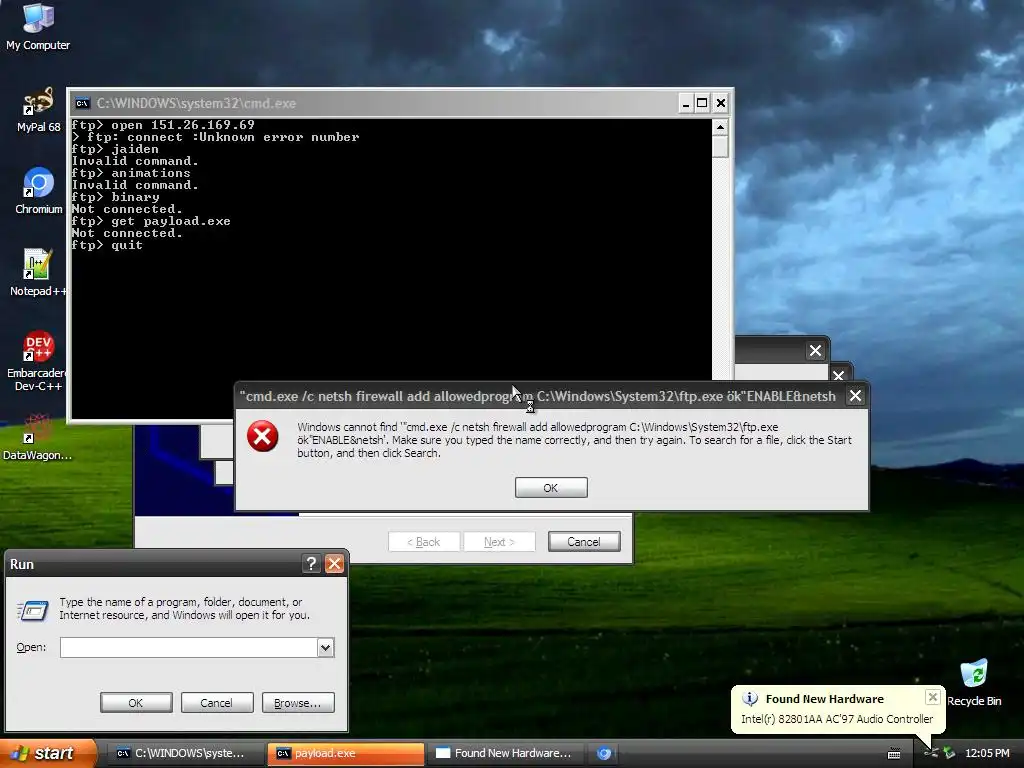Expand the Open combo box dropdown arrow
Viewport: 1024px width, 768px height.
325,647
